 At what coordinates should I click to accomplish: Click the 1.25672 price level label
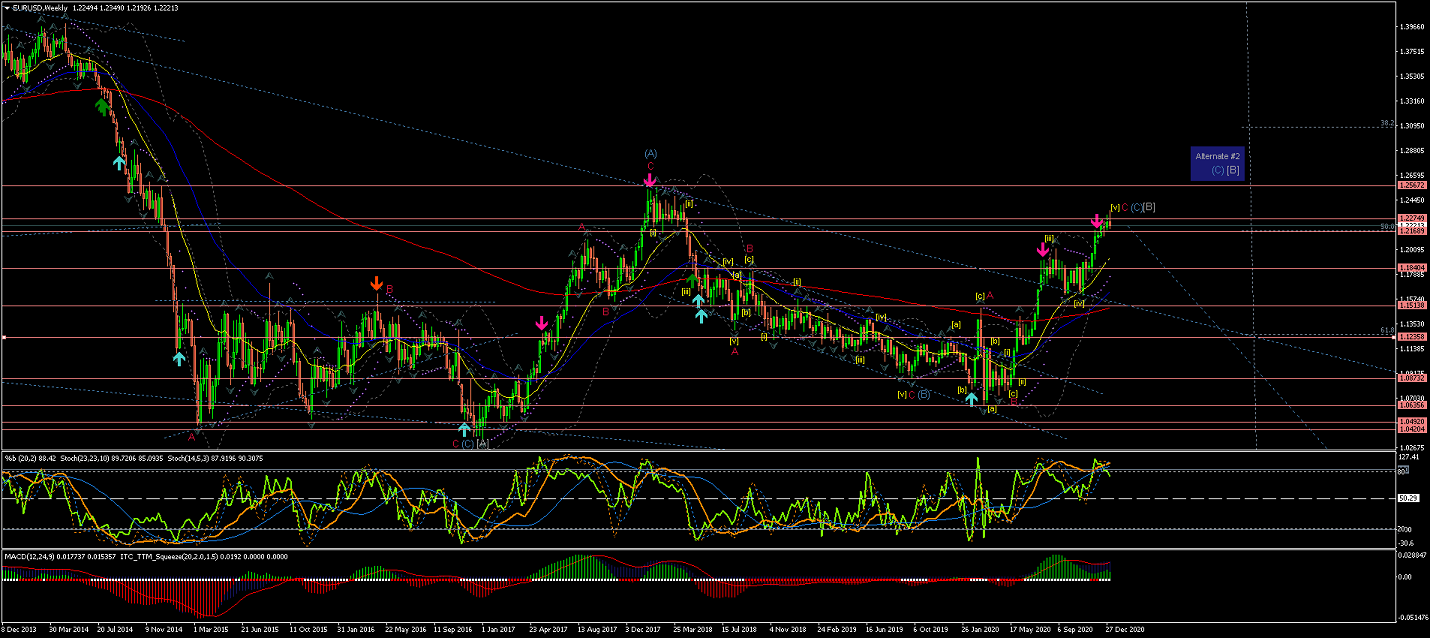[1412, 186]
